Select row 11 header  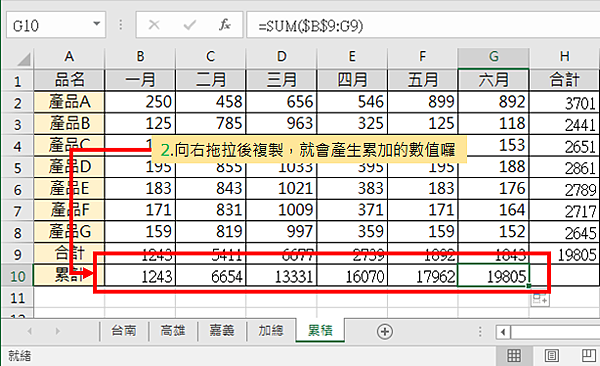point(18,297)
